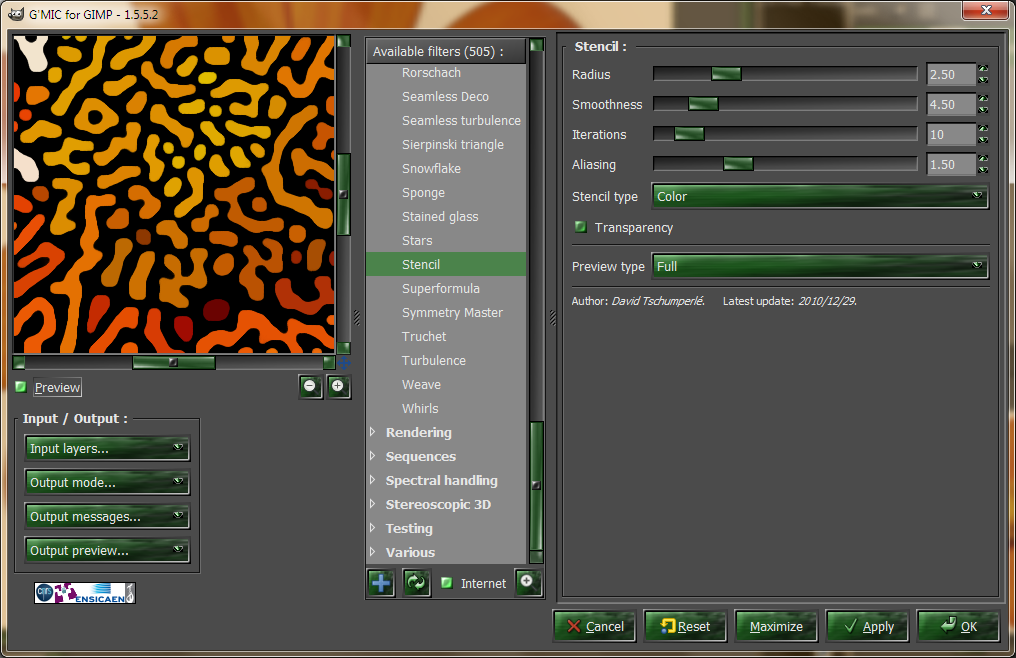Click the Cancel button
Viewport: 1016px width, 658px height.
[594, 626]
